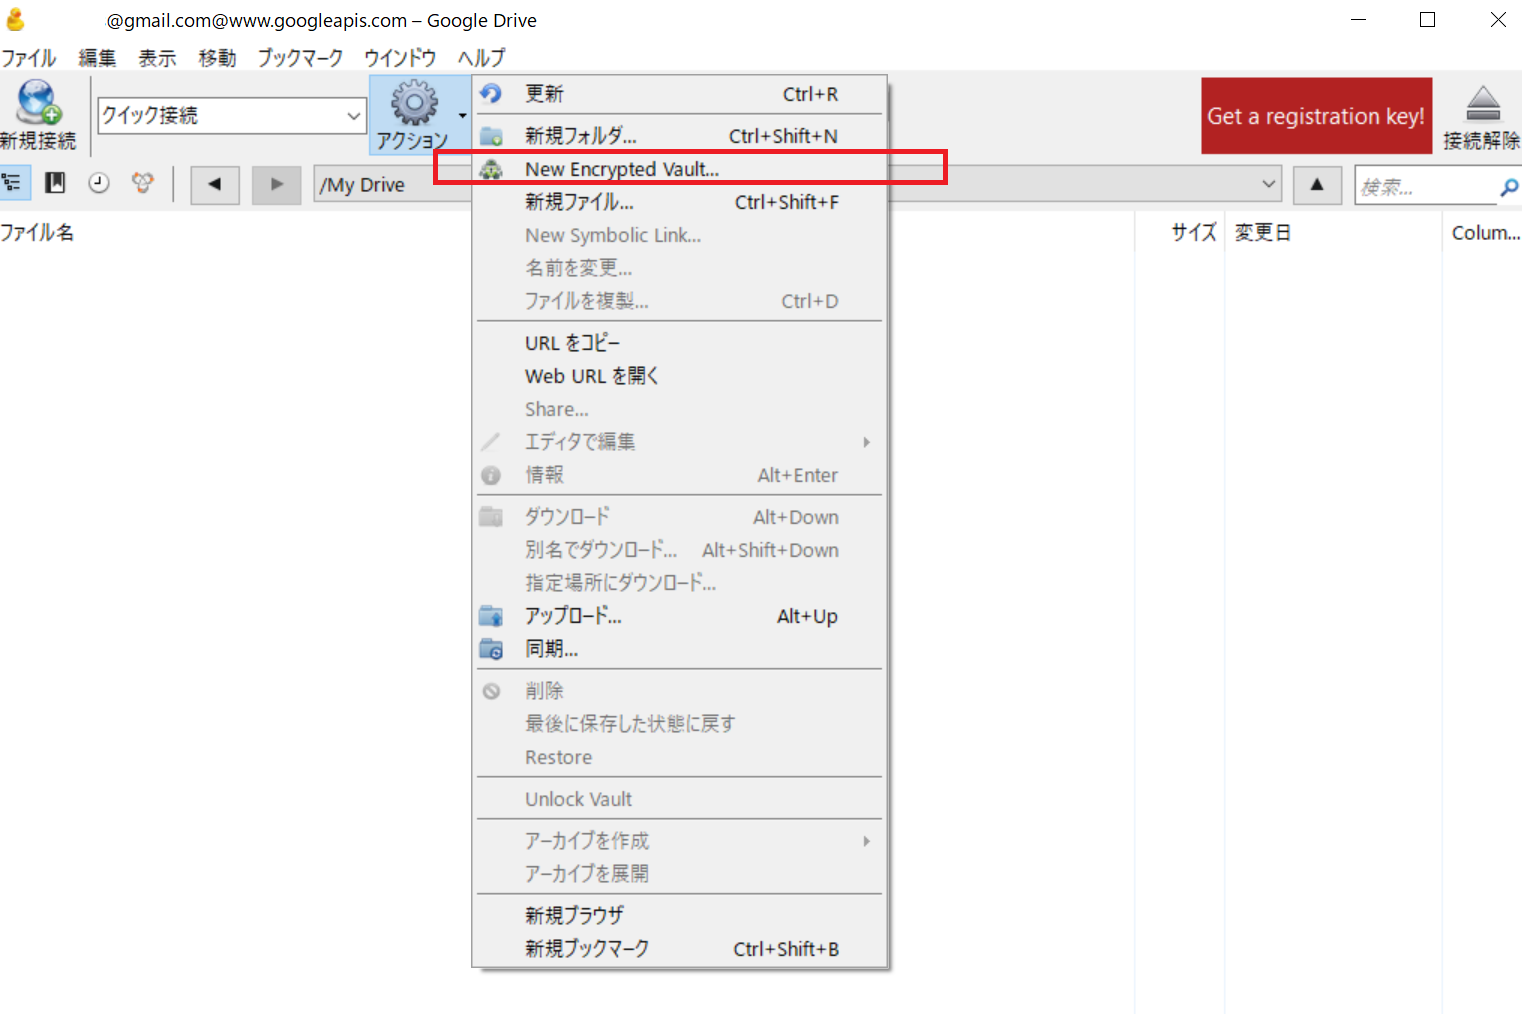Click the アクション gear icon
Screen dimensions: 1522x1014
(x=414, y=103)
